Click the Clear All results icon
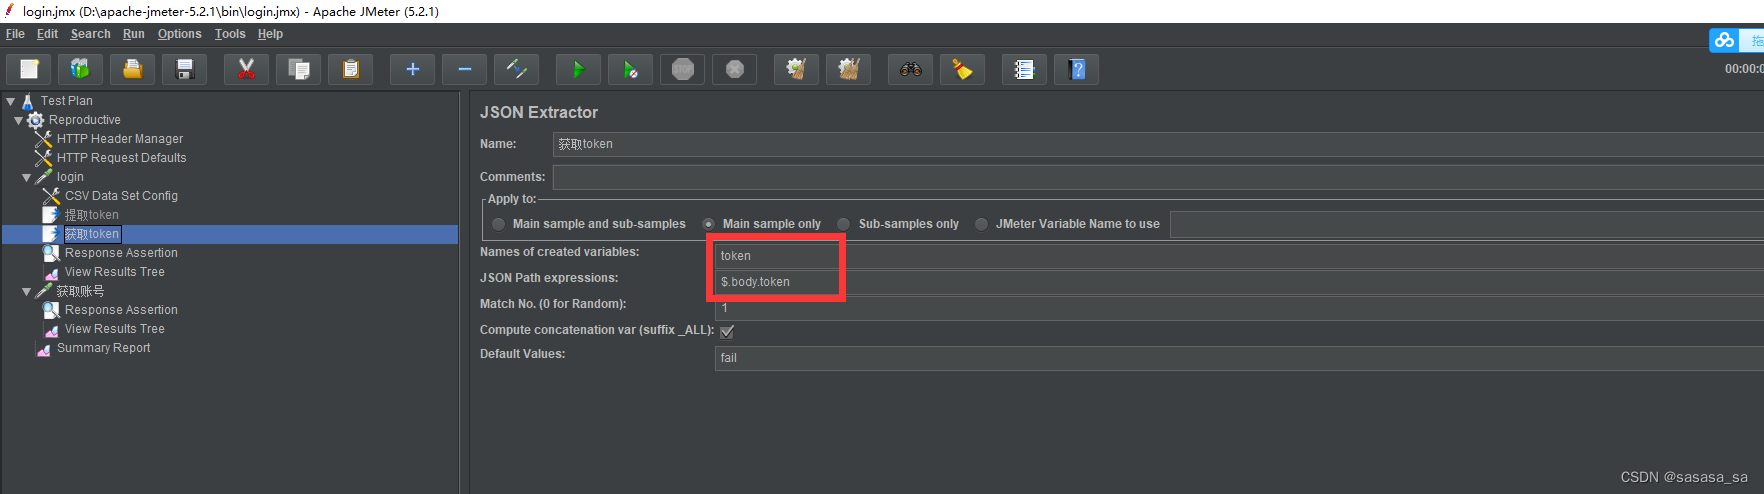This screenshot has width=1764, height=494. (849, 69)
